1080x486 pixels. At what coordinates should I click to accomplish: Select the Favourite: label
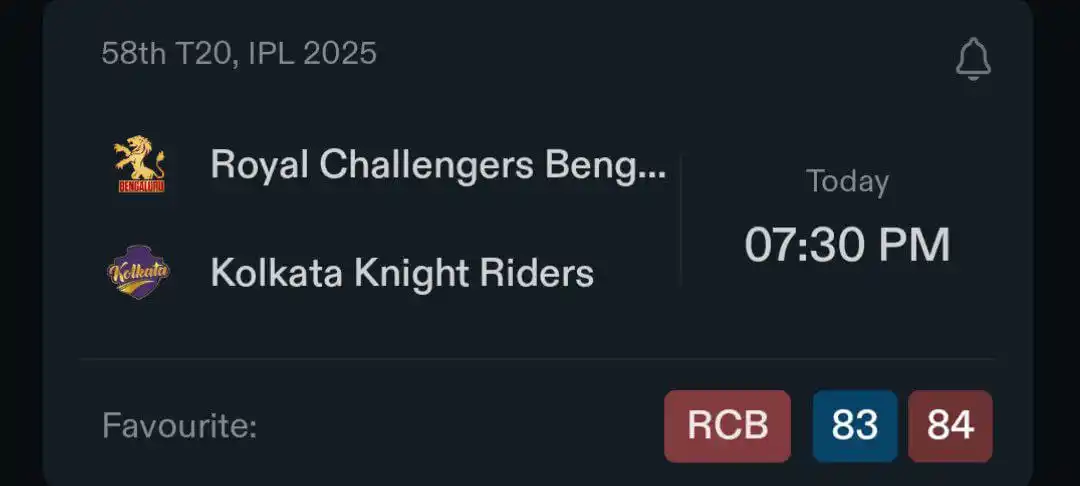coord(179,426)
